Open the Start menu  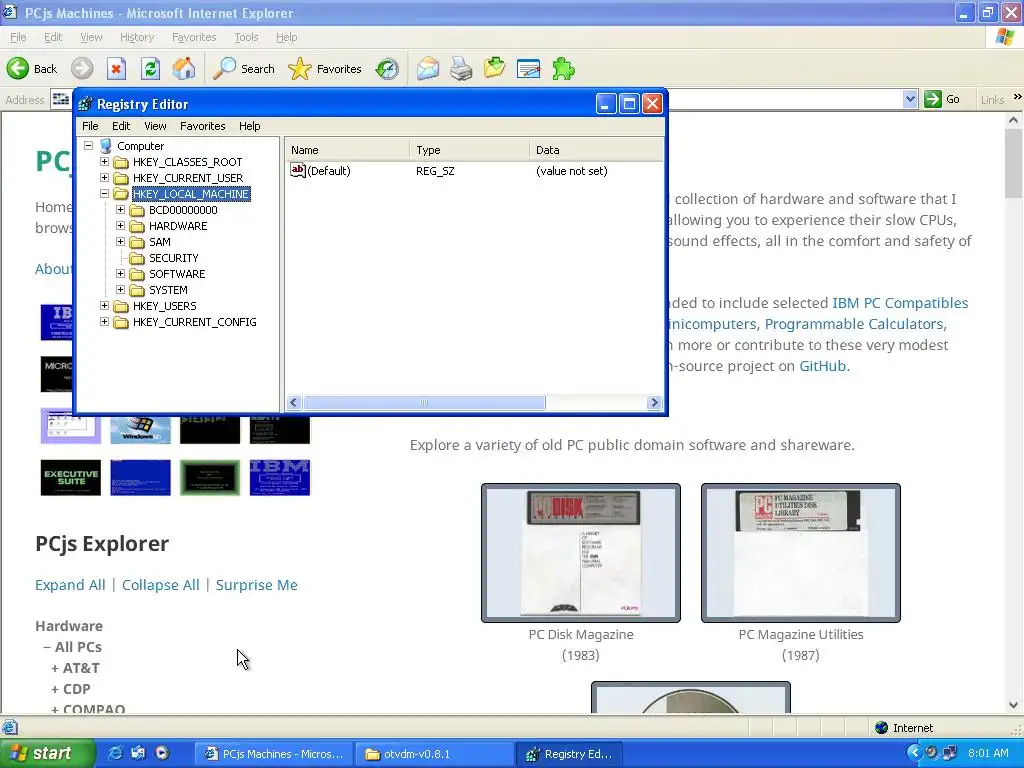47,754
